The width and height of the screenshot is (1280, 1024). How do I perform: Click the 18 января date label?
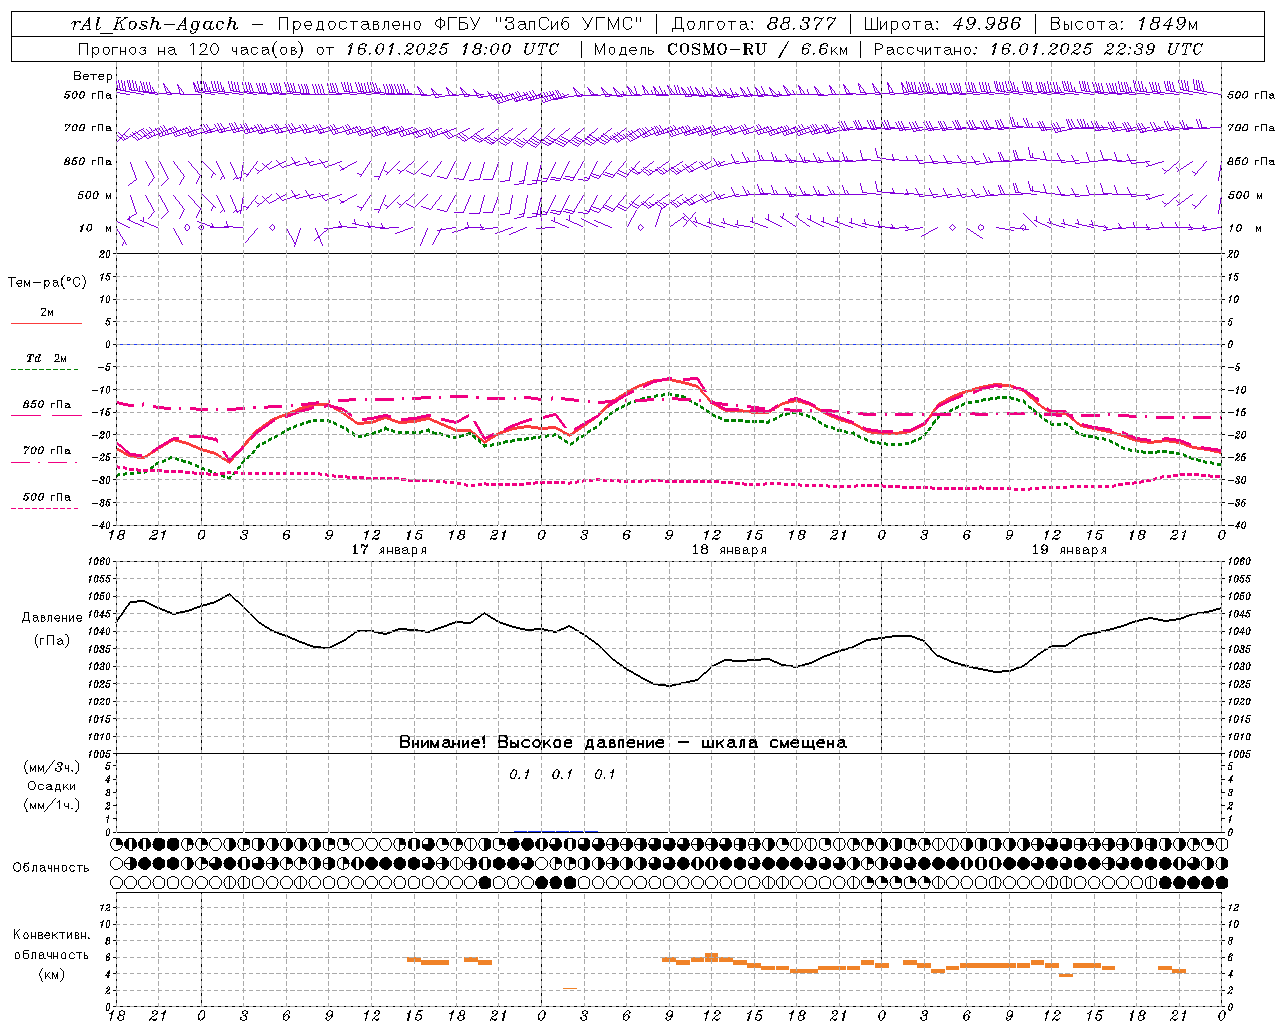tap(729, 550)
